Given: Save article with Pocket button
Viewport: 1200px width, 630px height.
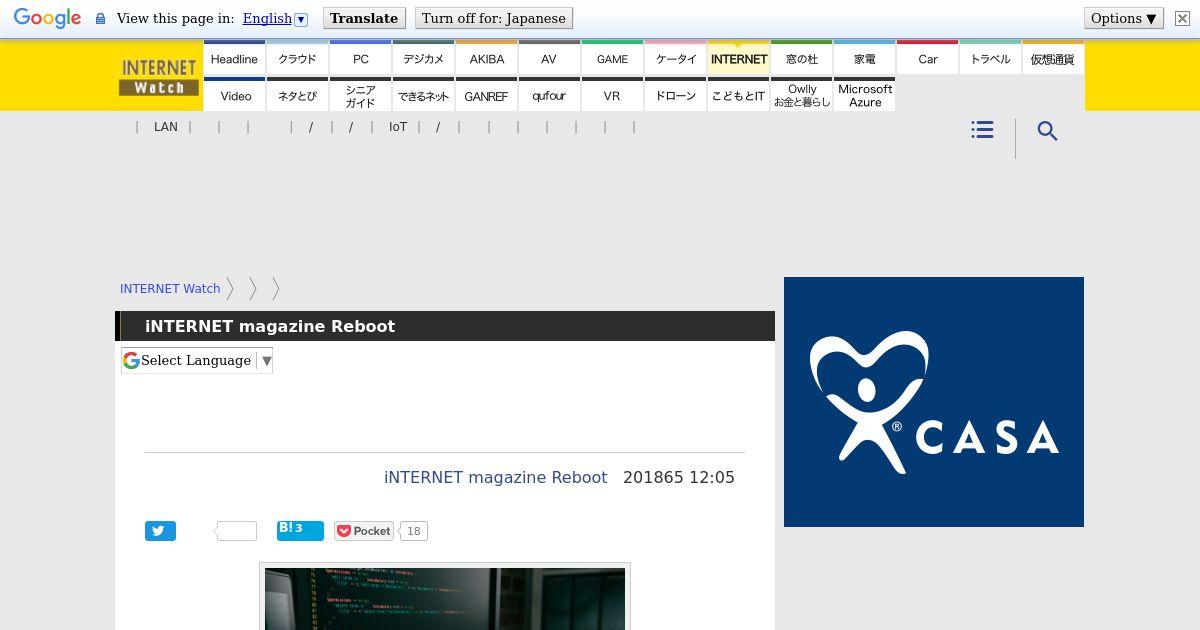Looking at the screenshot, I should pyautogui.click(x=364, y=531).
